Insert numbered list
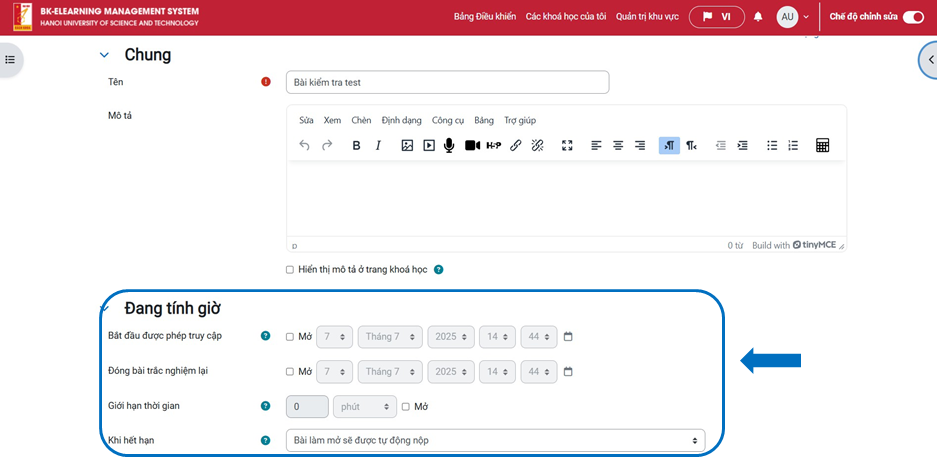Image resolution: width=937 pixels, height=457 pixels. (793, 145)
